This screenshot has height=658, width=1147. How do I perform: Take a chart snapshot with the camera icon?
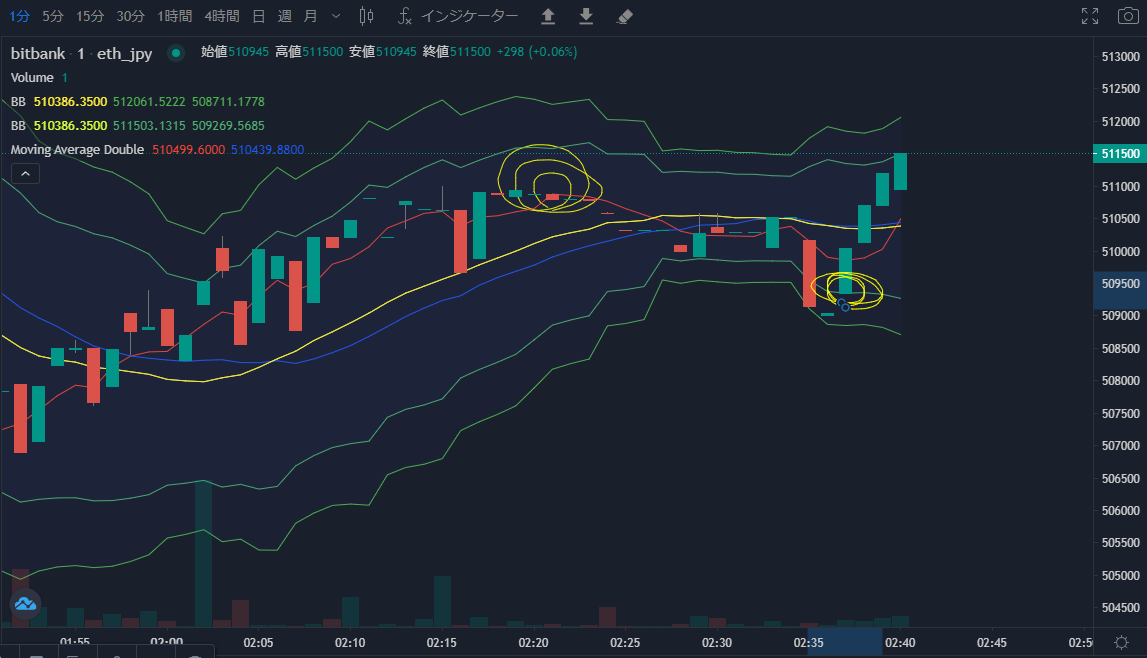pos(1128,16)
